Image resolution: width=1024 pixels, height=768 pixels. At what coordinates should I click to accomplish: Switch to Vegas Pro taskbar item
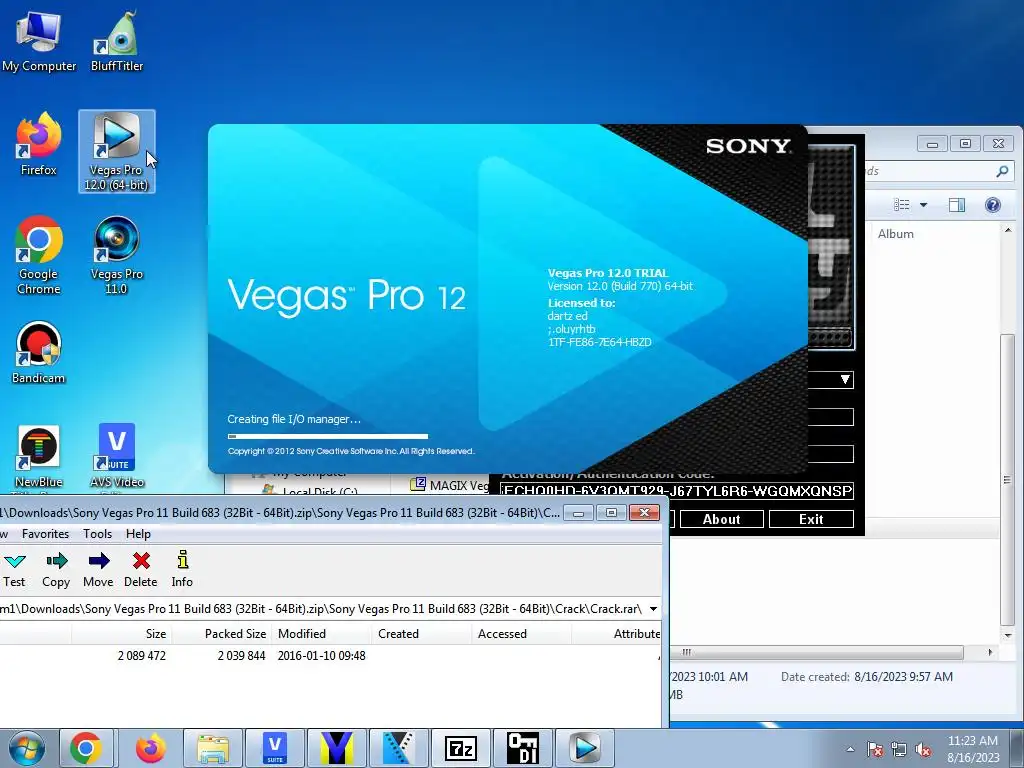point(584,748)
